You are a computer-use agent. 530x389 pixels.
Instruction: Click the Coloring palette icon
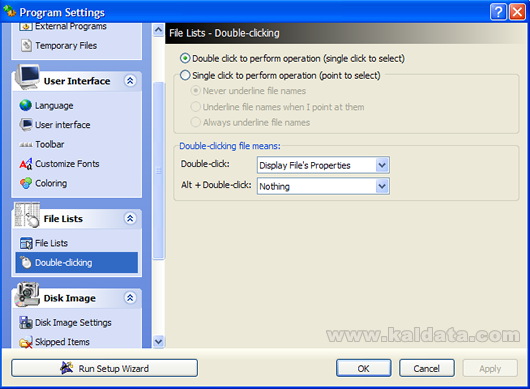(x=26, y=183)
